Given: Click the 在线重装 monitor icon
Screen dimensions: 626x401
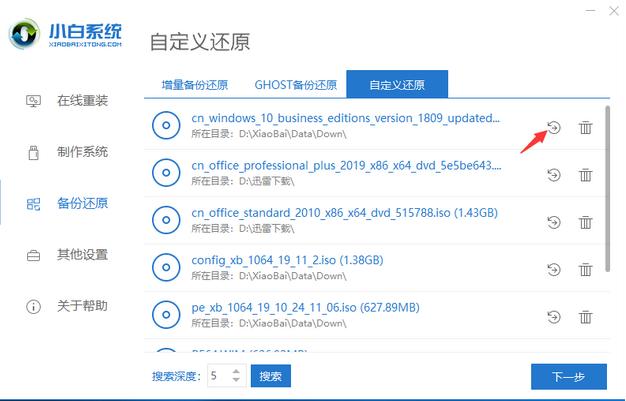Looking at the screenshot, I should [x=33, y=101].
